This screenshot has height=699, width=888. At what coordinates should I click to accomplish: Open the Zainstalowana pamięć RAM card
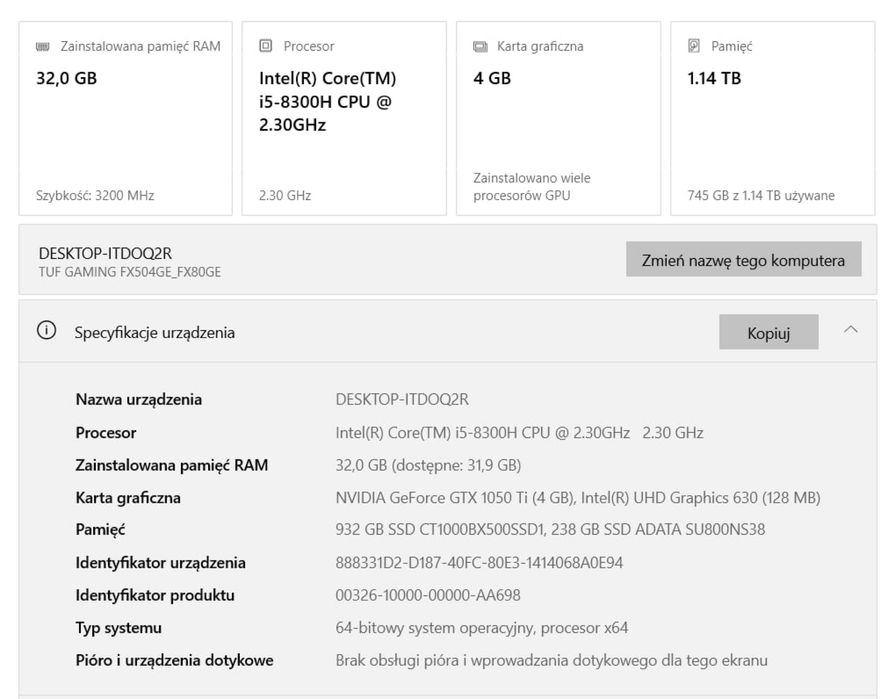126,118
